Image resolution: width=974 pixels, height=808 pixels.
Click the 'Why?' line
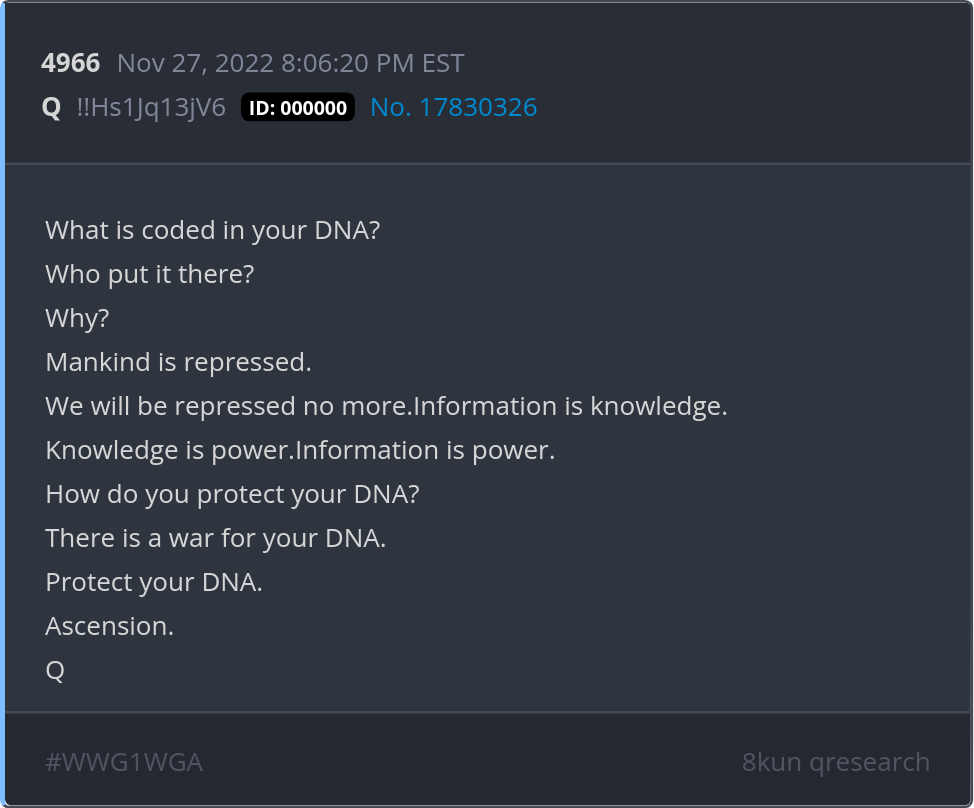click(77, 318)
